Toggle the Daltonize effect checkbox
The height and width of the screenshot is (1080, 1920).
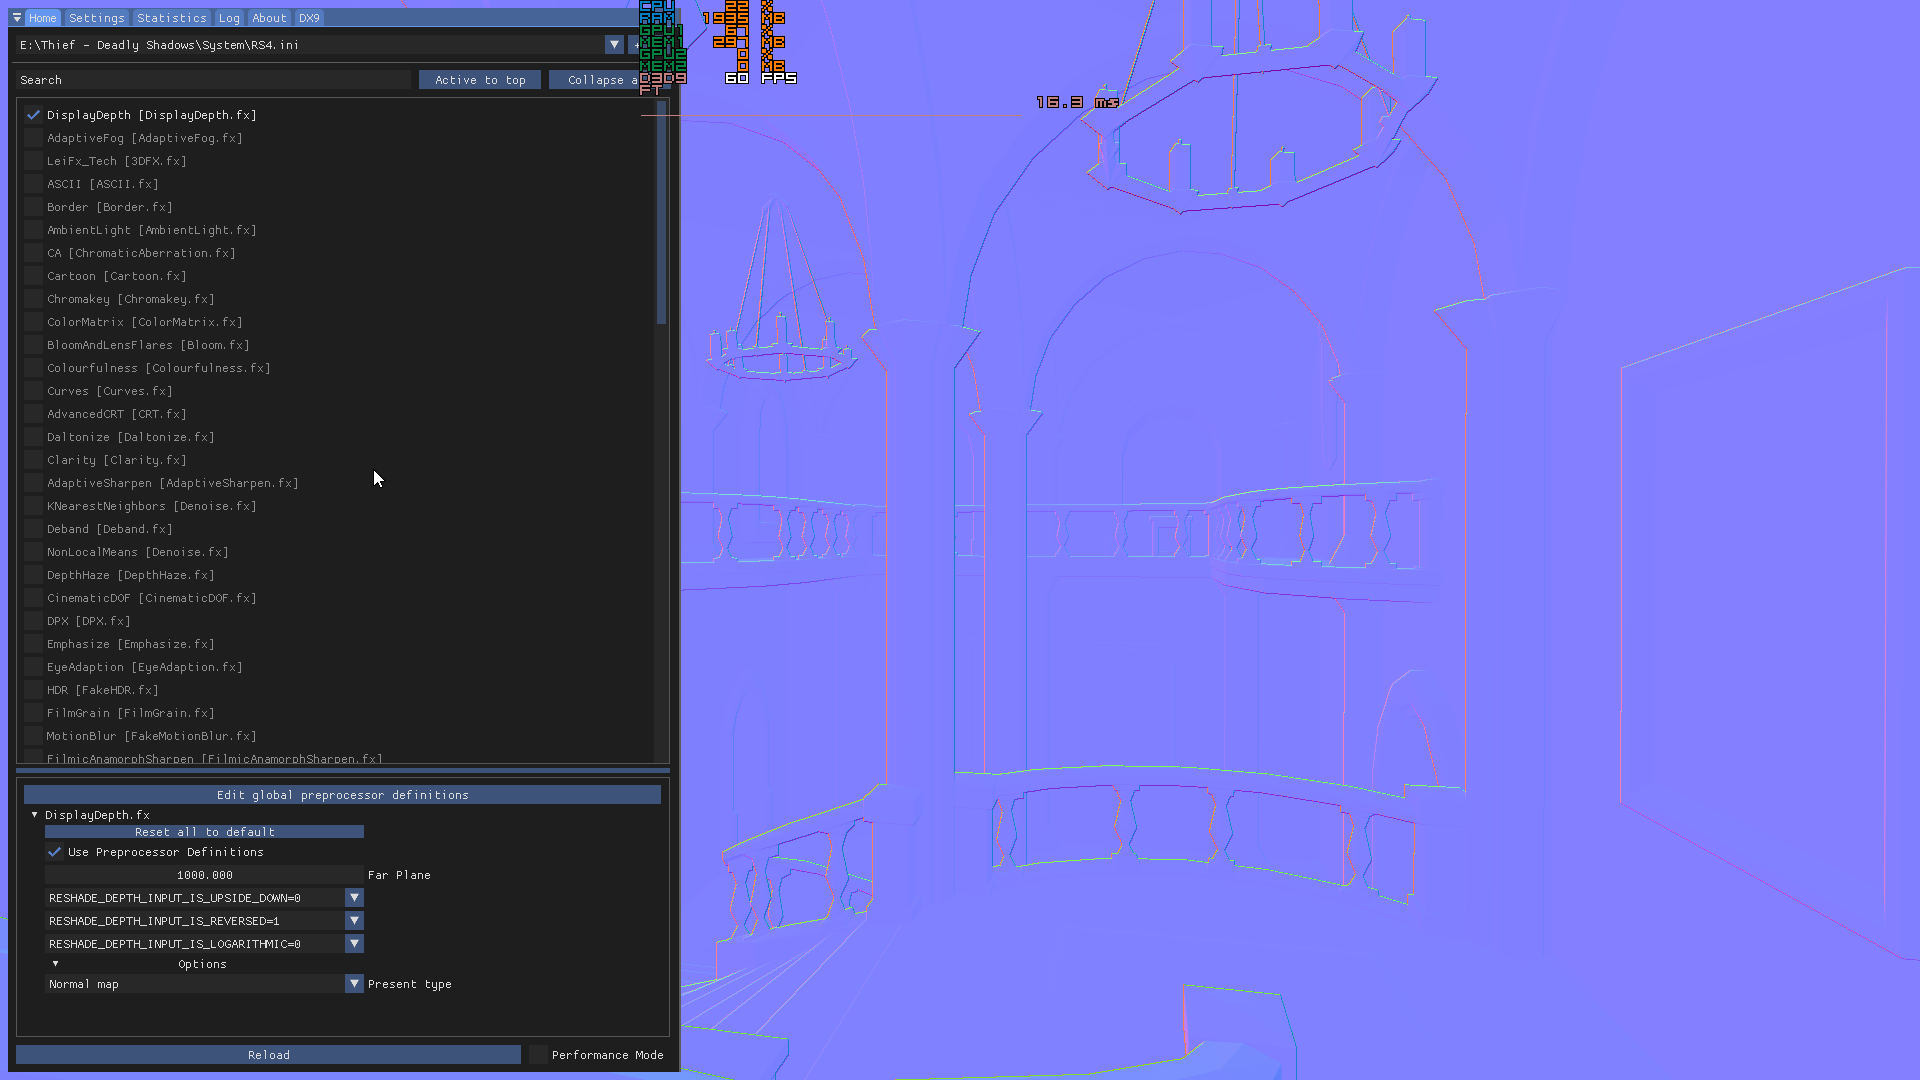33,437
